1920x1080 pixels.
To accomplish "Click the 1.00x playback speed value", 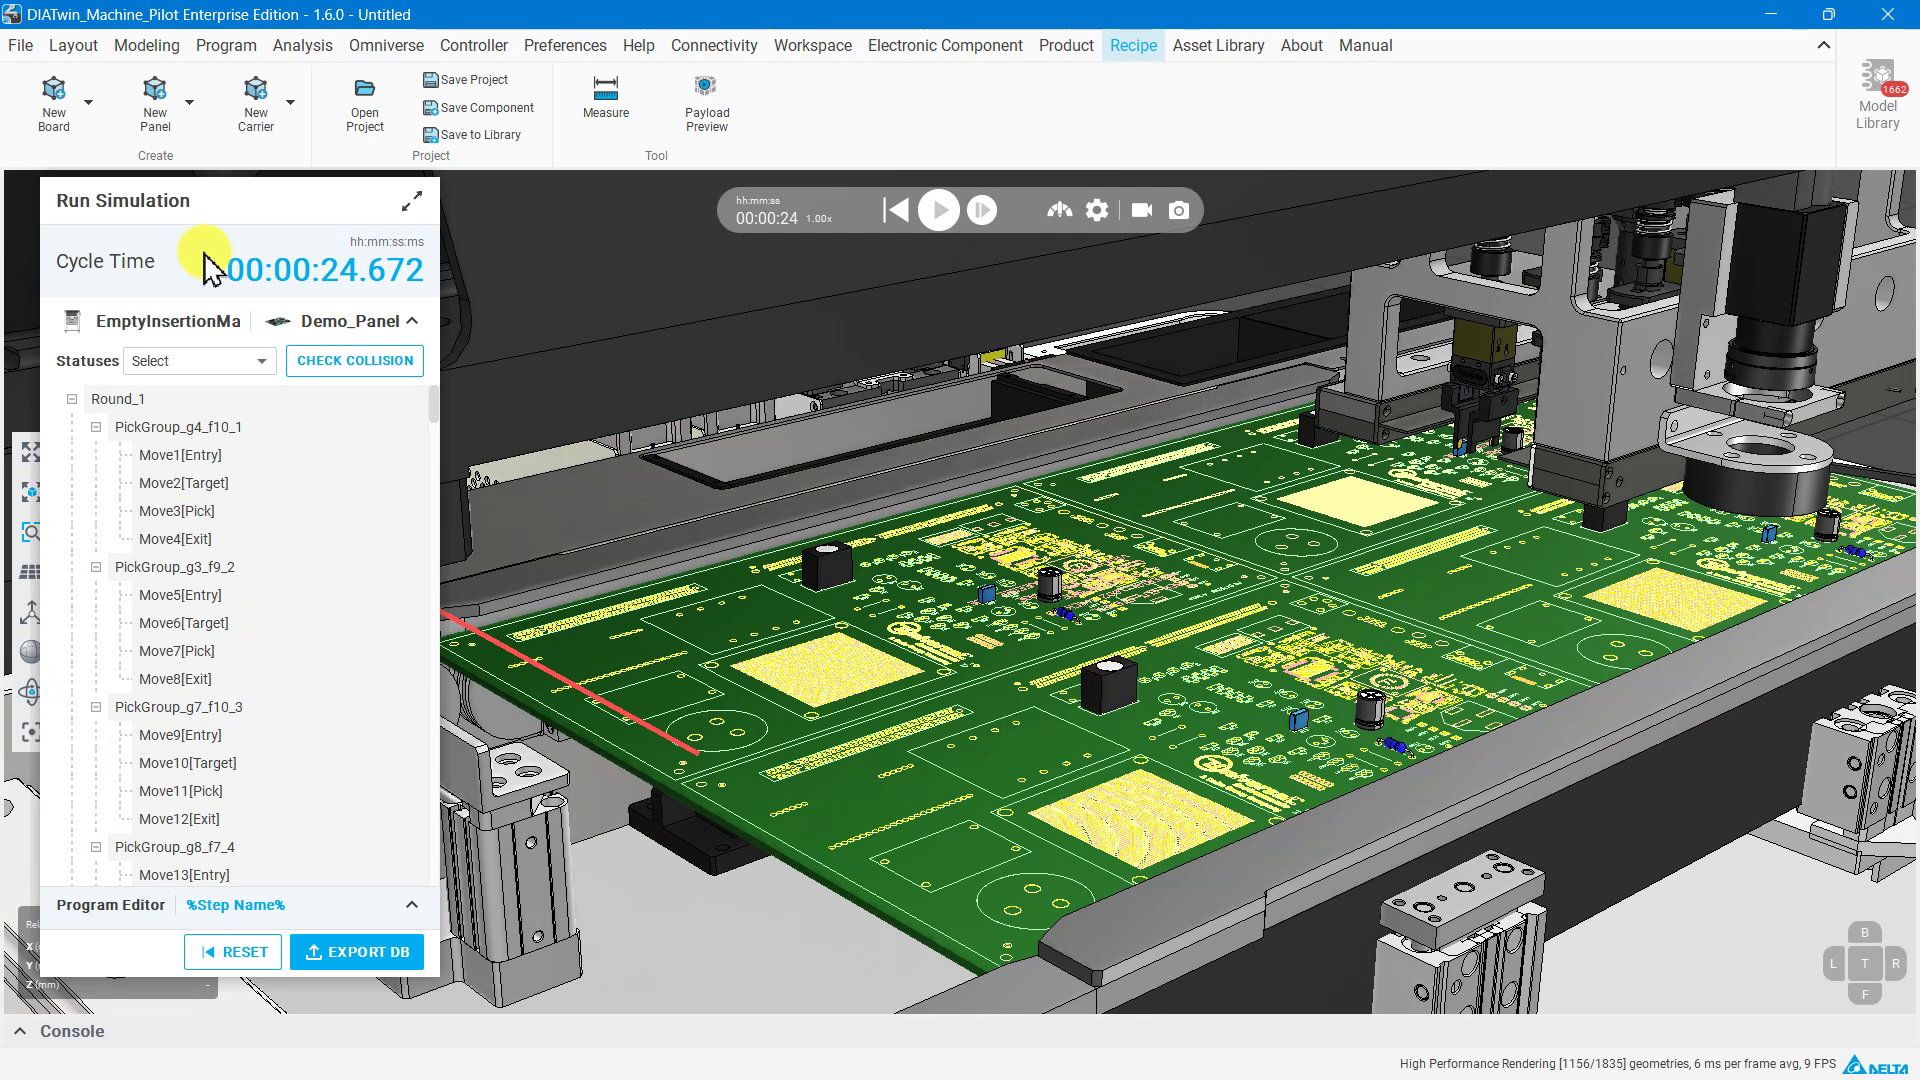I will click(819, 219).
